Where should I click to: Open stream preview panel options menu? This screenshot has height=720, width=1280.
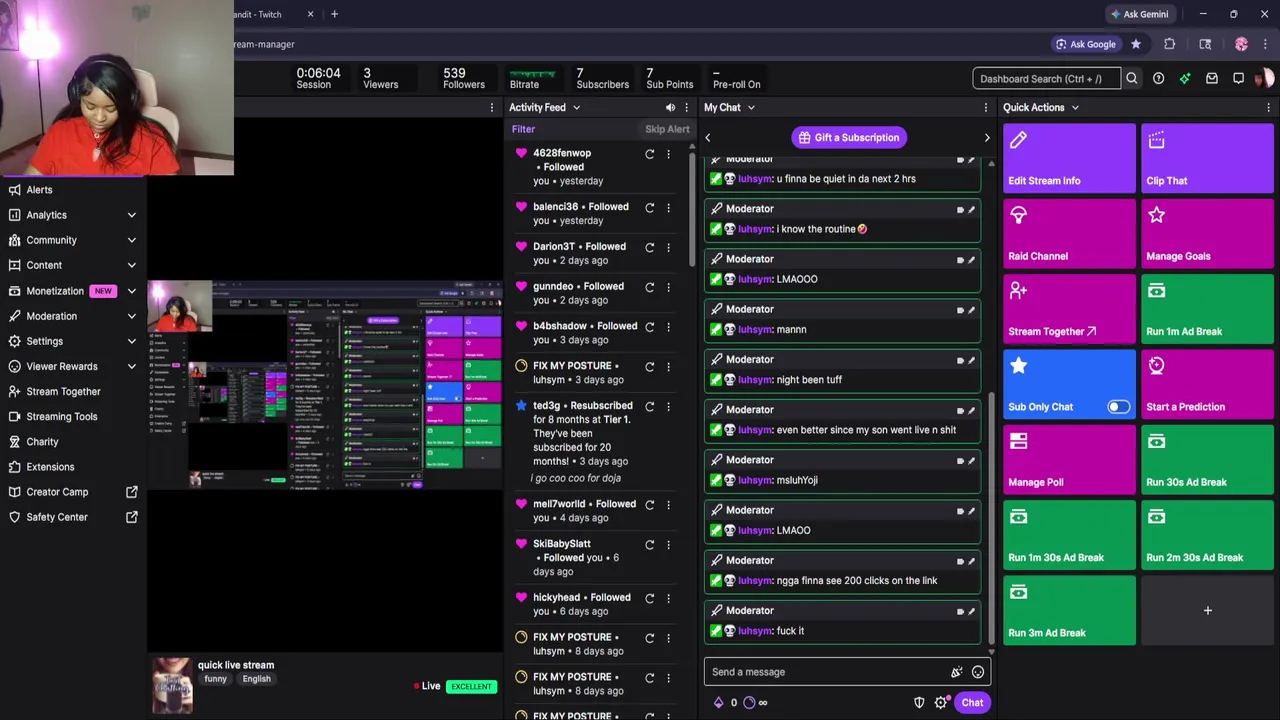[x=491, y=107]
